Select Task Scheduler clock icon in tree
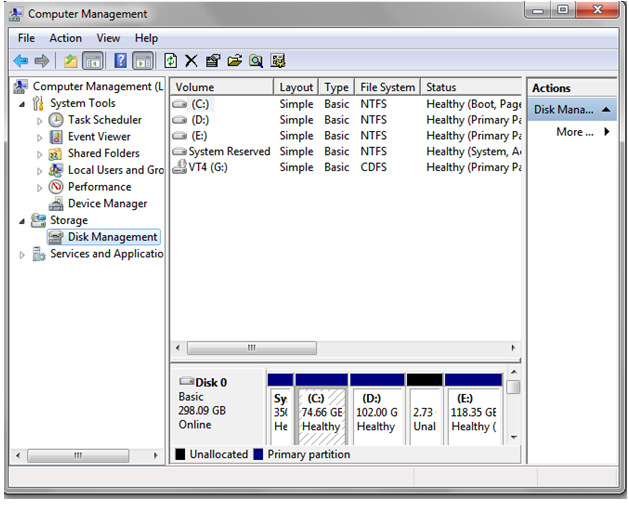The width and height of the screenshot is (629, 505). click(x=56, y=120)
